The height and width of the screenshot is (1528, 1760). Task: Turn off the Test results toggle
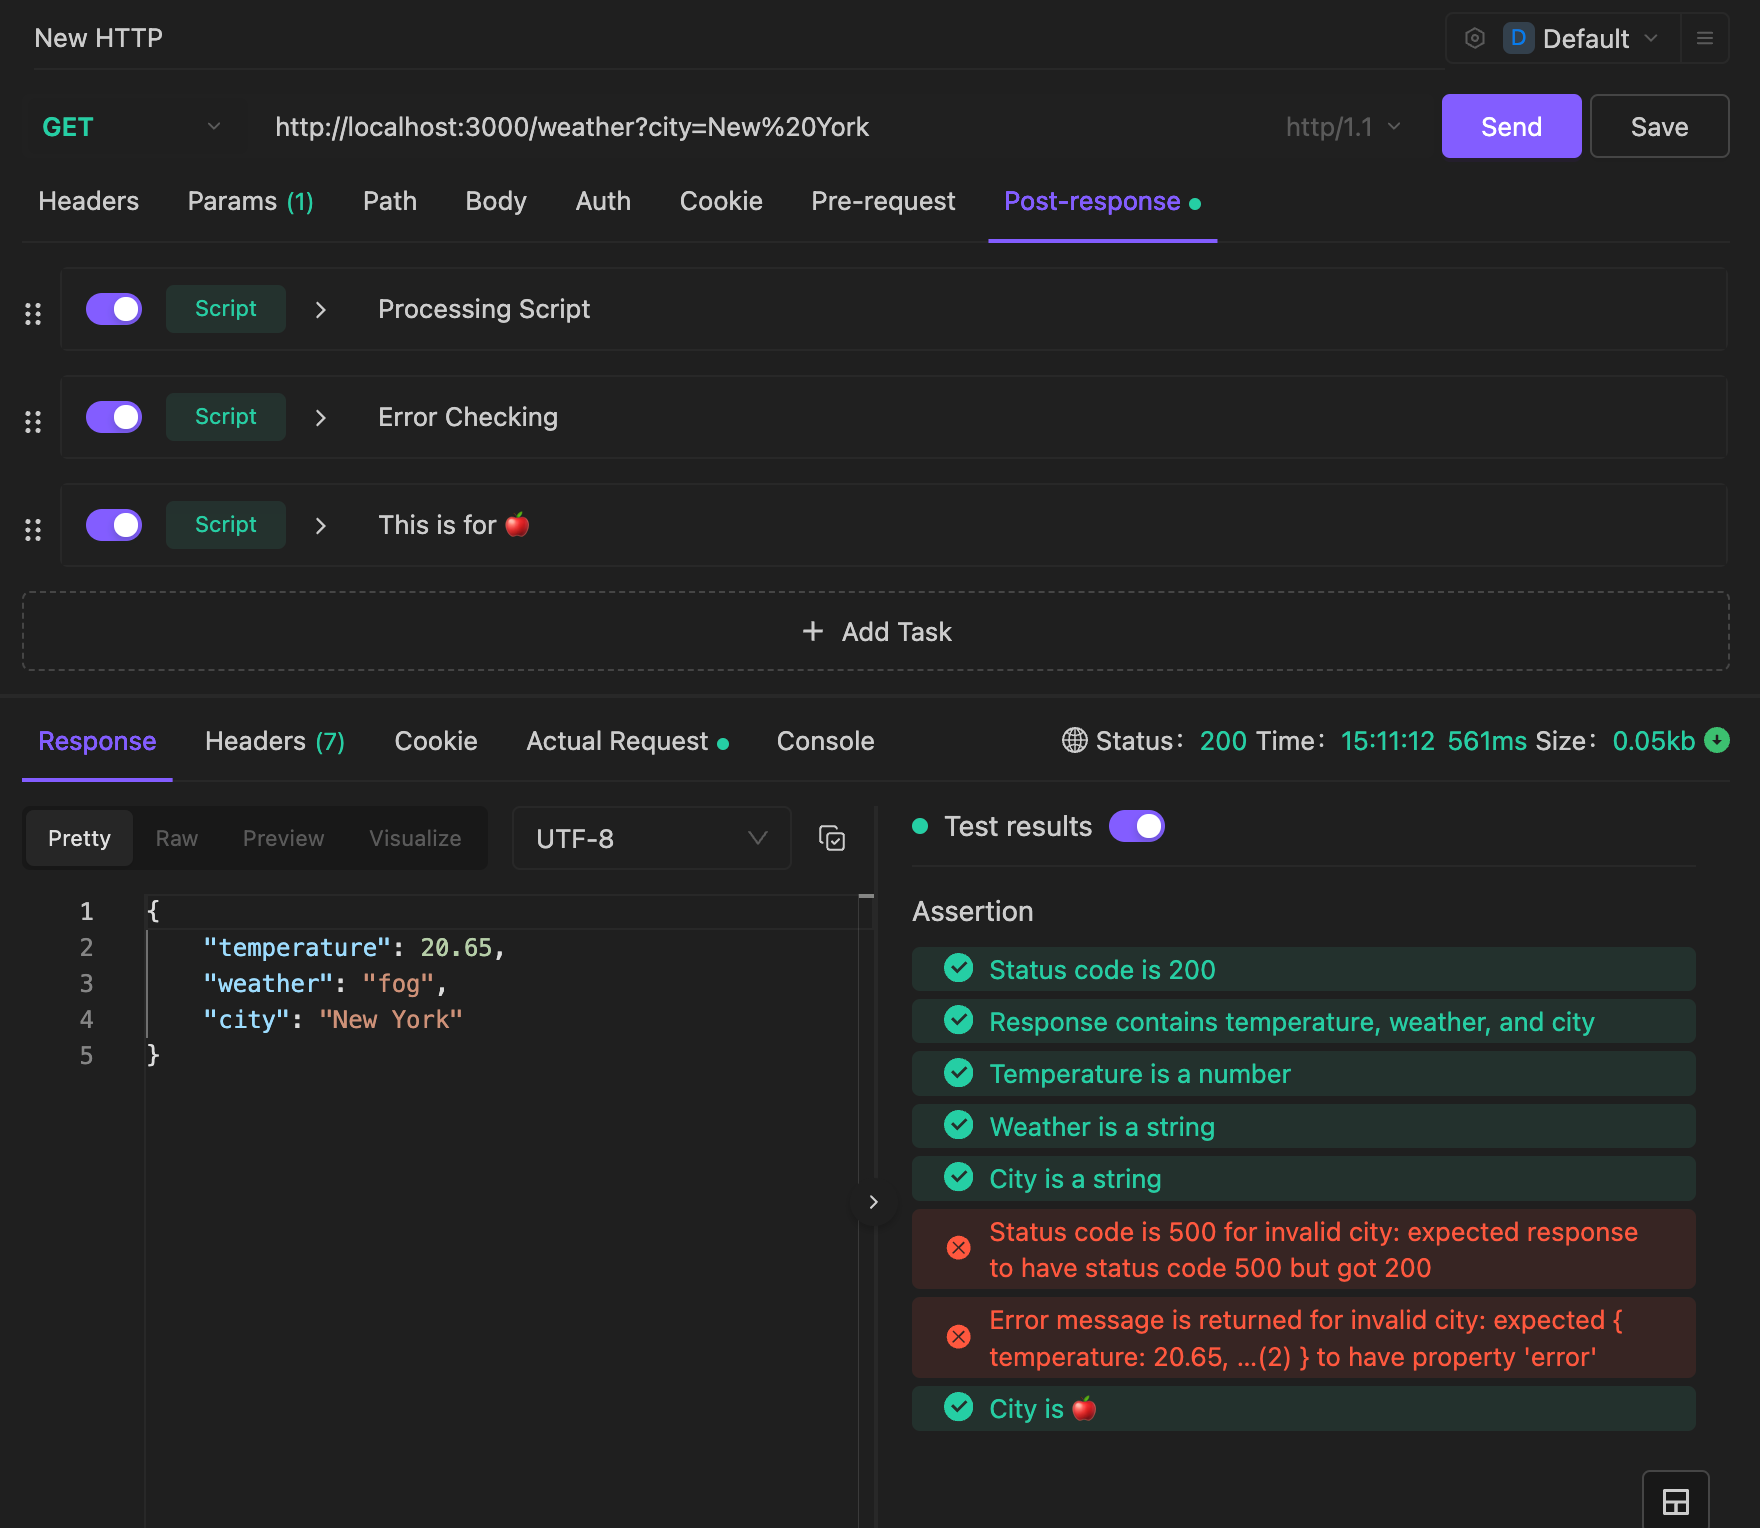coord(1137,826)
